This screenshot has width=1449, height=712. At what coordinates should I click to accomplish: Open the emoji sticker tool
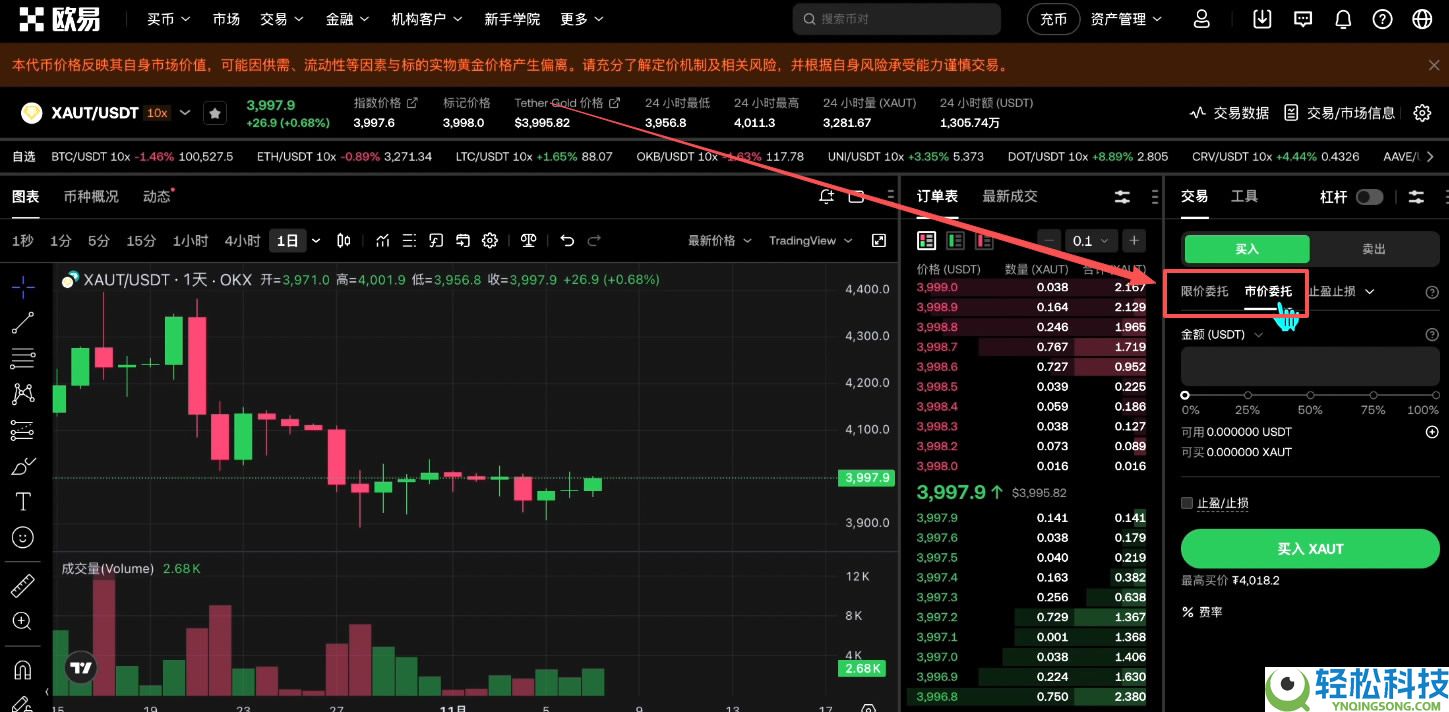pos(22,537)
